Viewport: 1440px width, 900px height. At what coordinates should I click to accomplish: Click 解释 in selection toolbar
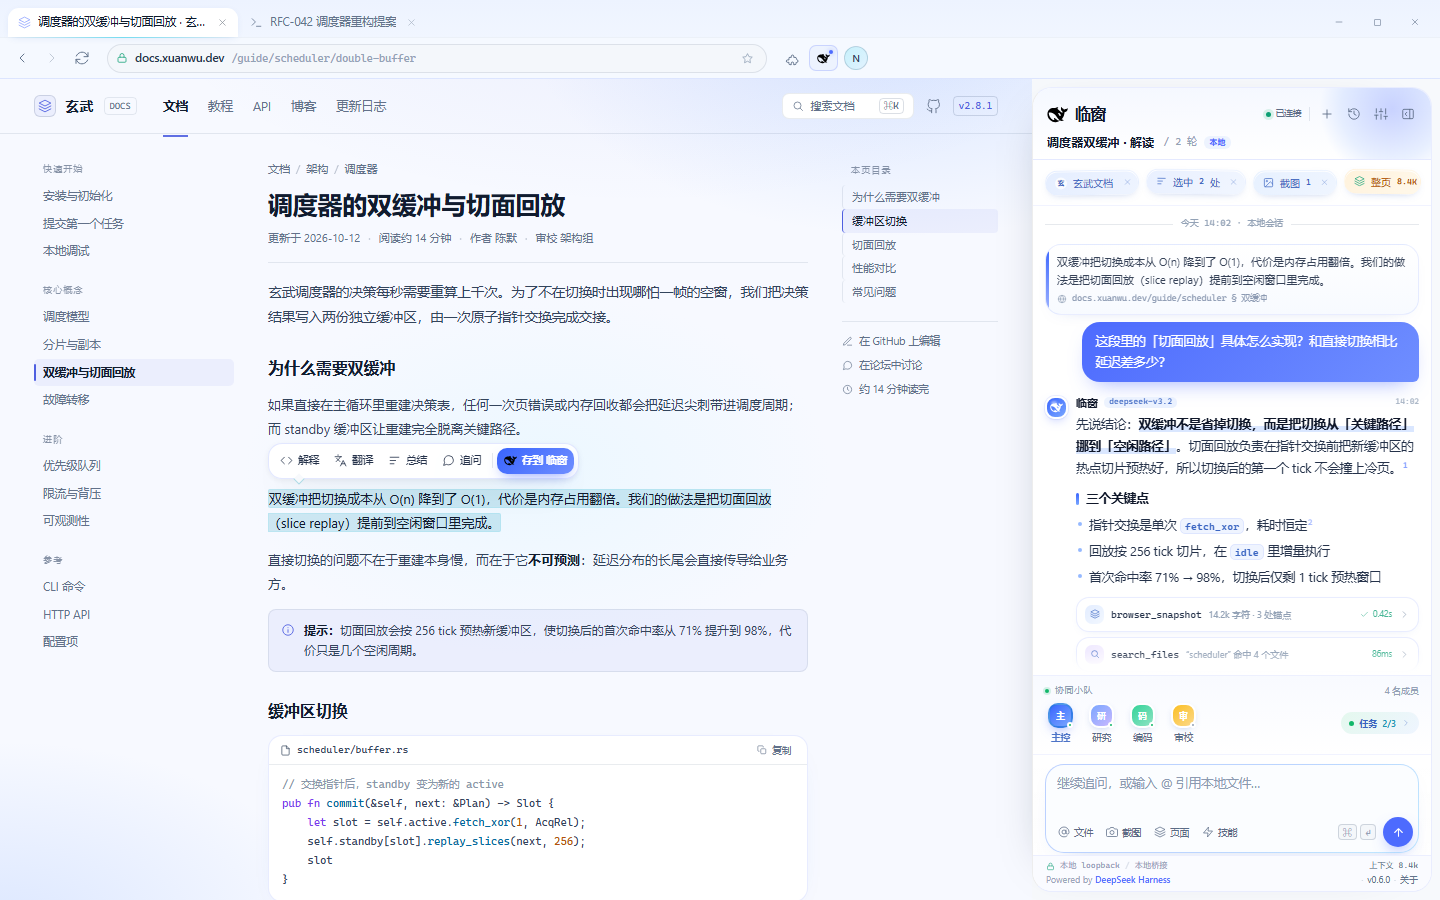click(300, 460)
